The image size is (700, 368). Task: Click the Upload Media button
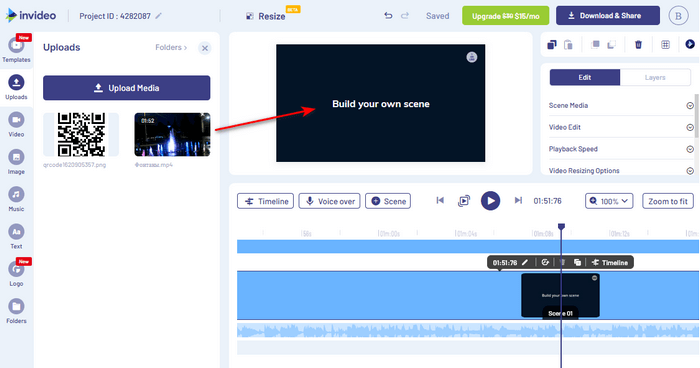pos(126,88)
